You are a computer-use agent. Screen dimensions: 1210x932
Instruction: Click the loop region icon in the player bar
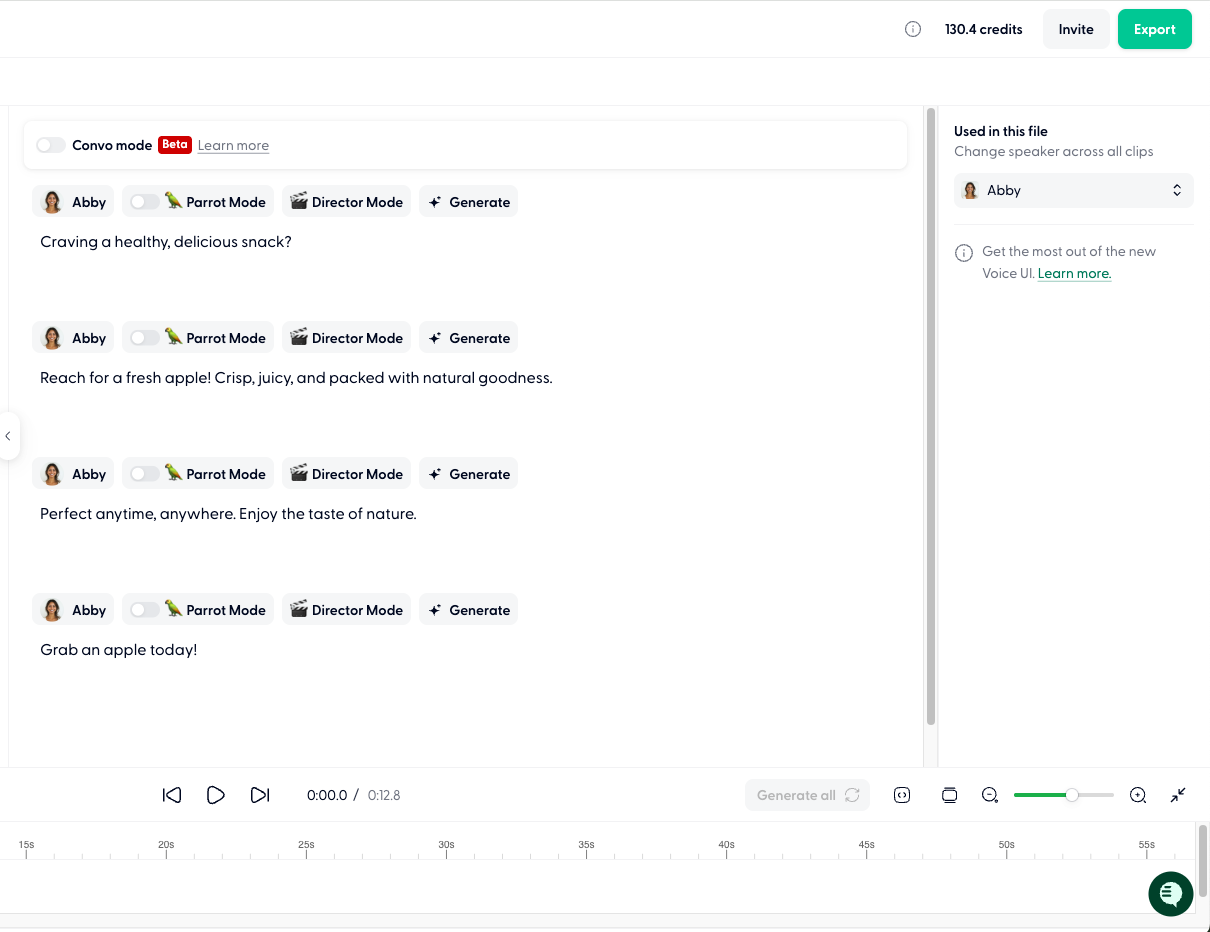(x=902, y=795)
